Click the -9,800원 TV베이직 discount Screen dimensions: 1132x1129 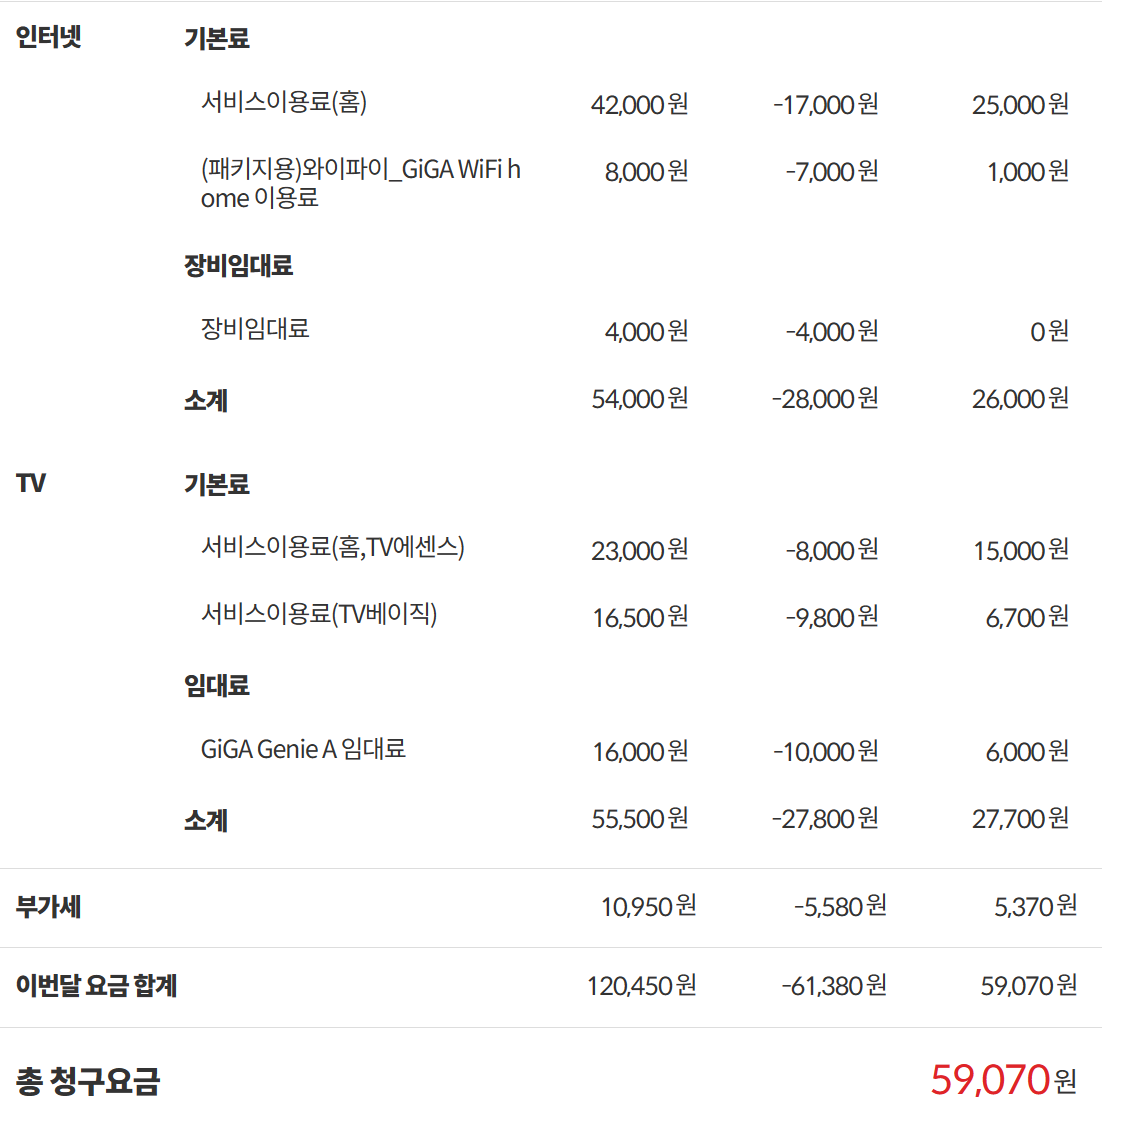pos(832,617)
